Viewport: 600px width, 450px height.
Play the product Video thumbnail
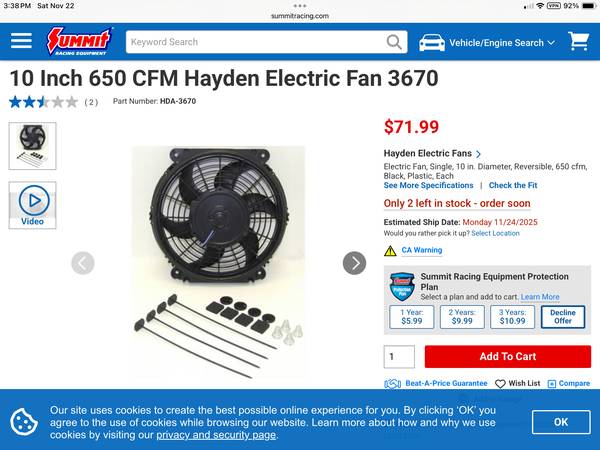point(33,205)
